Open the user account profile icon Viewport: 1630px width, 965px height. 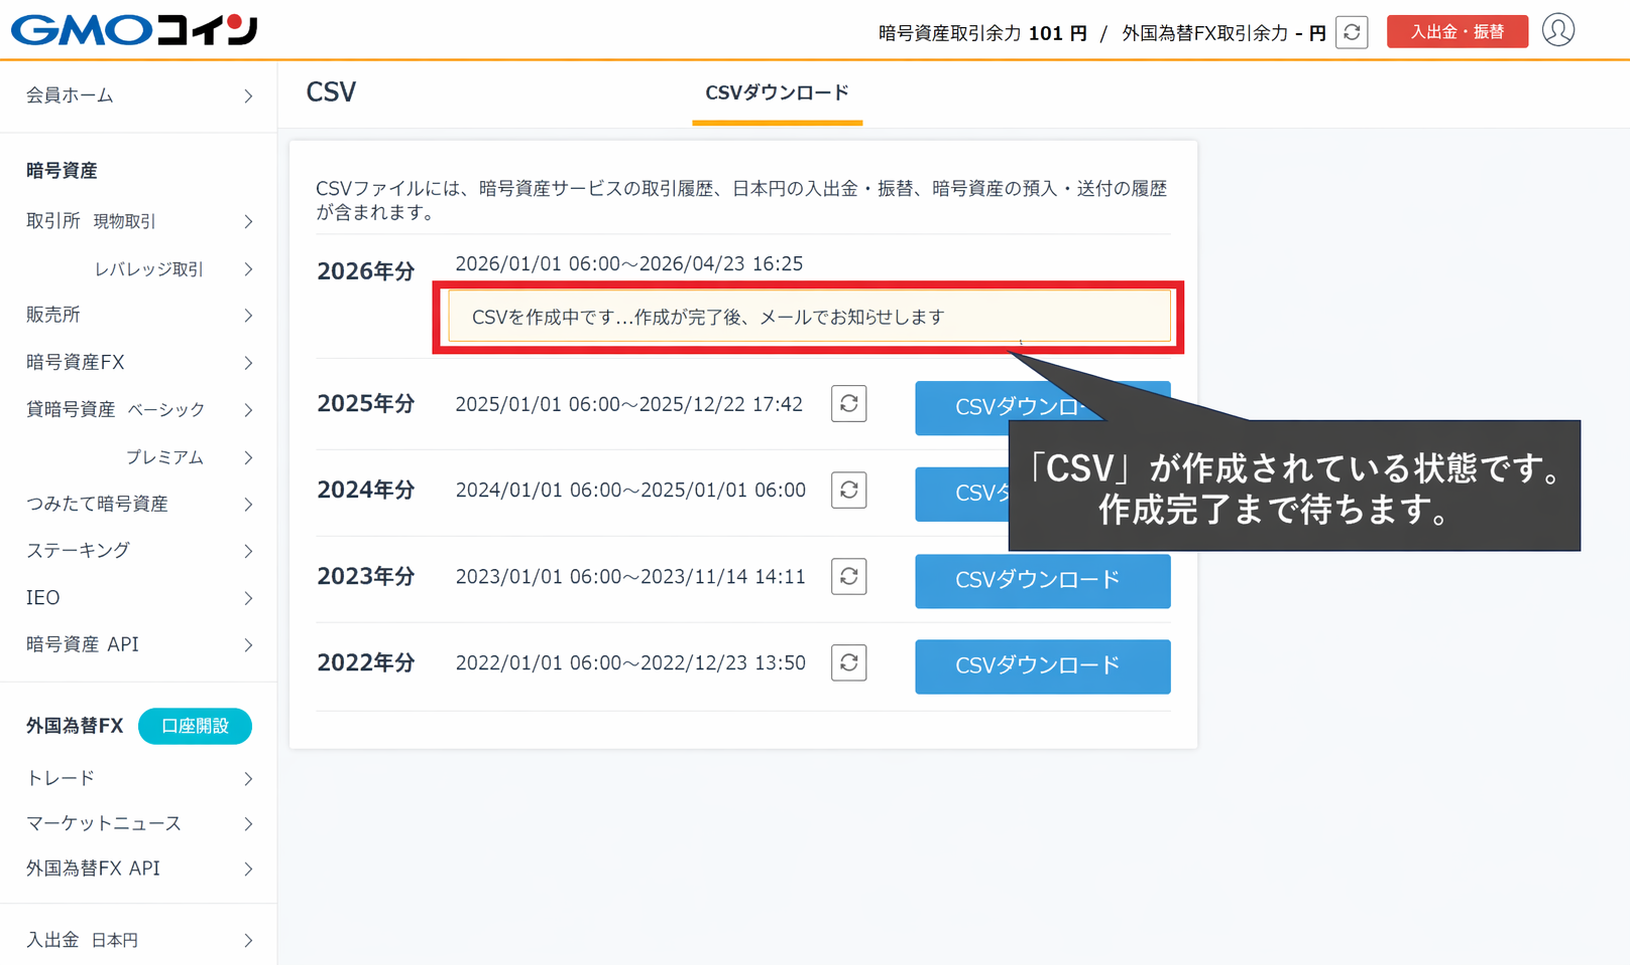tap(1558, 30)
